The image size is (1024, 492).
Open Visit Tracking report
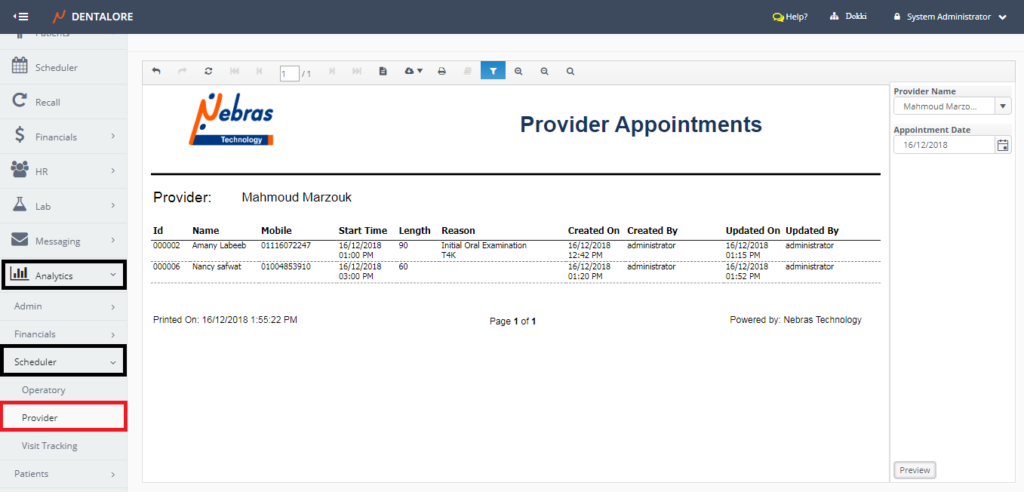49,446
